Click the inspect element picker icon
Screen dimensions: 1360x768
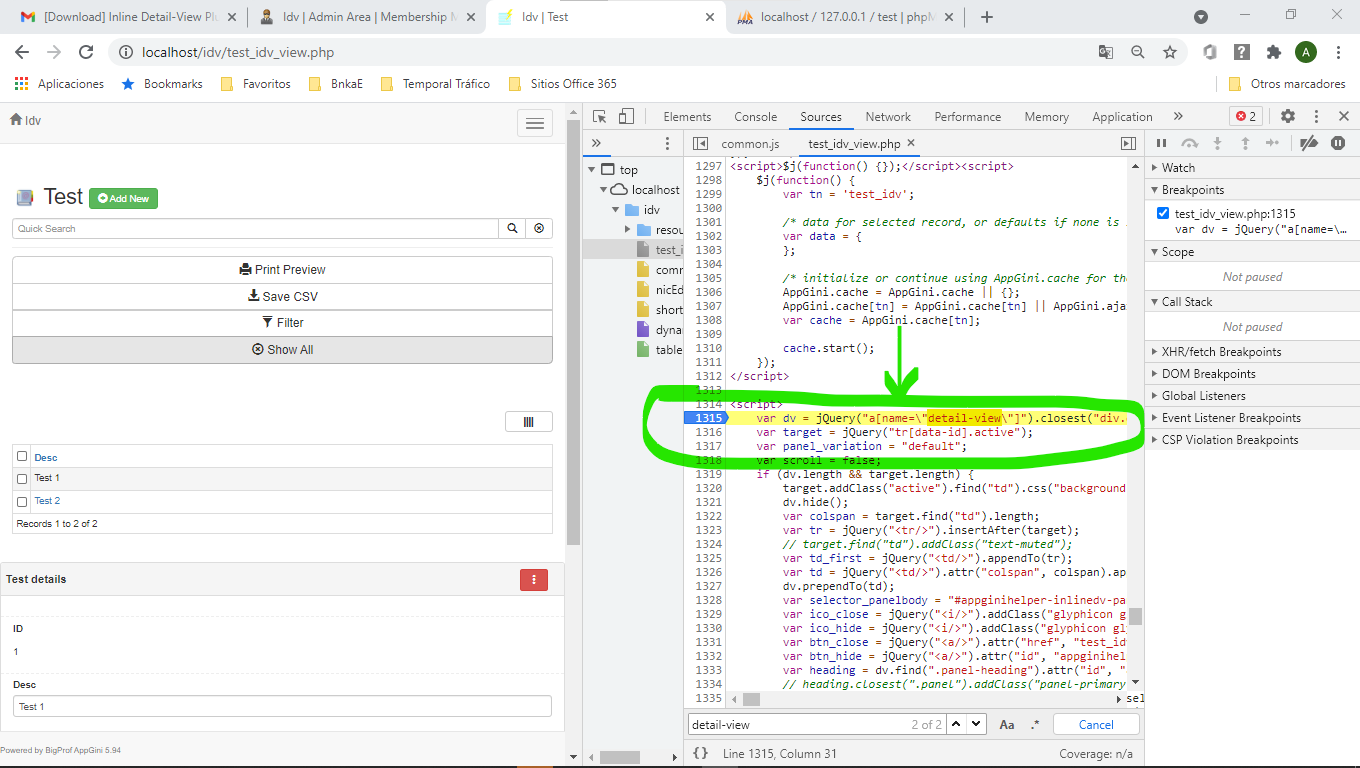point(599,116)
